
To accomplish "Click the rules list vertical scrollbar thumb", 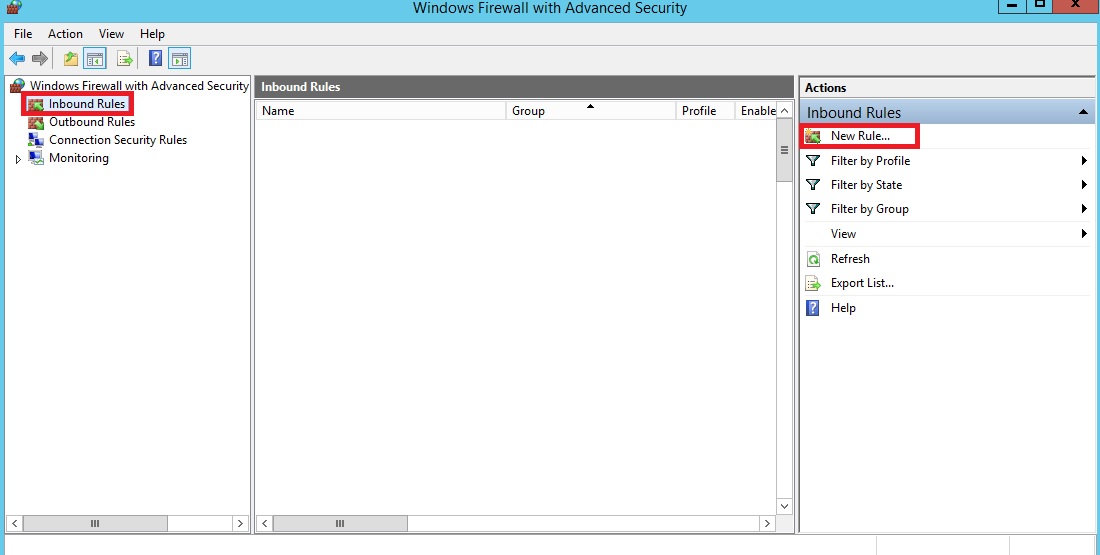I will 784,151.
